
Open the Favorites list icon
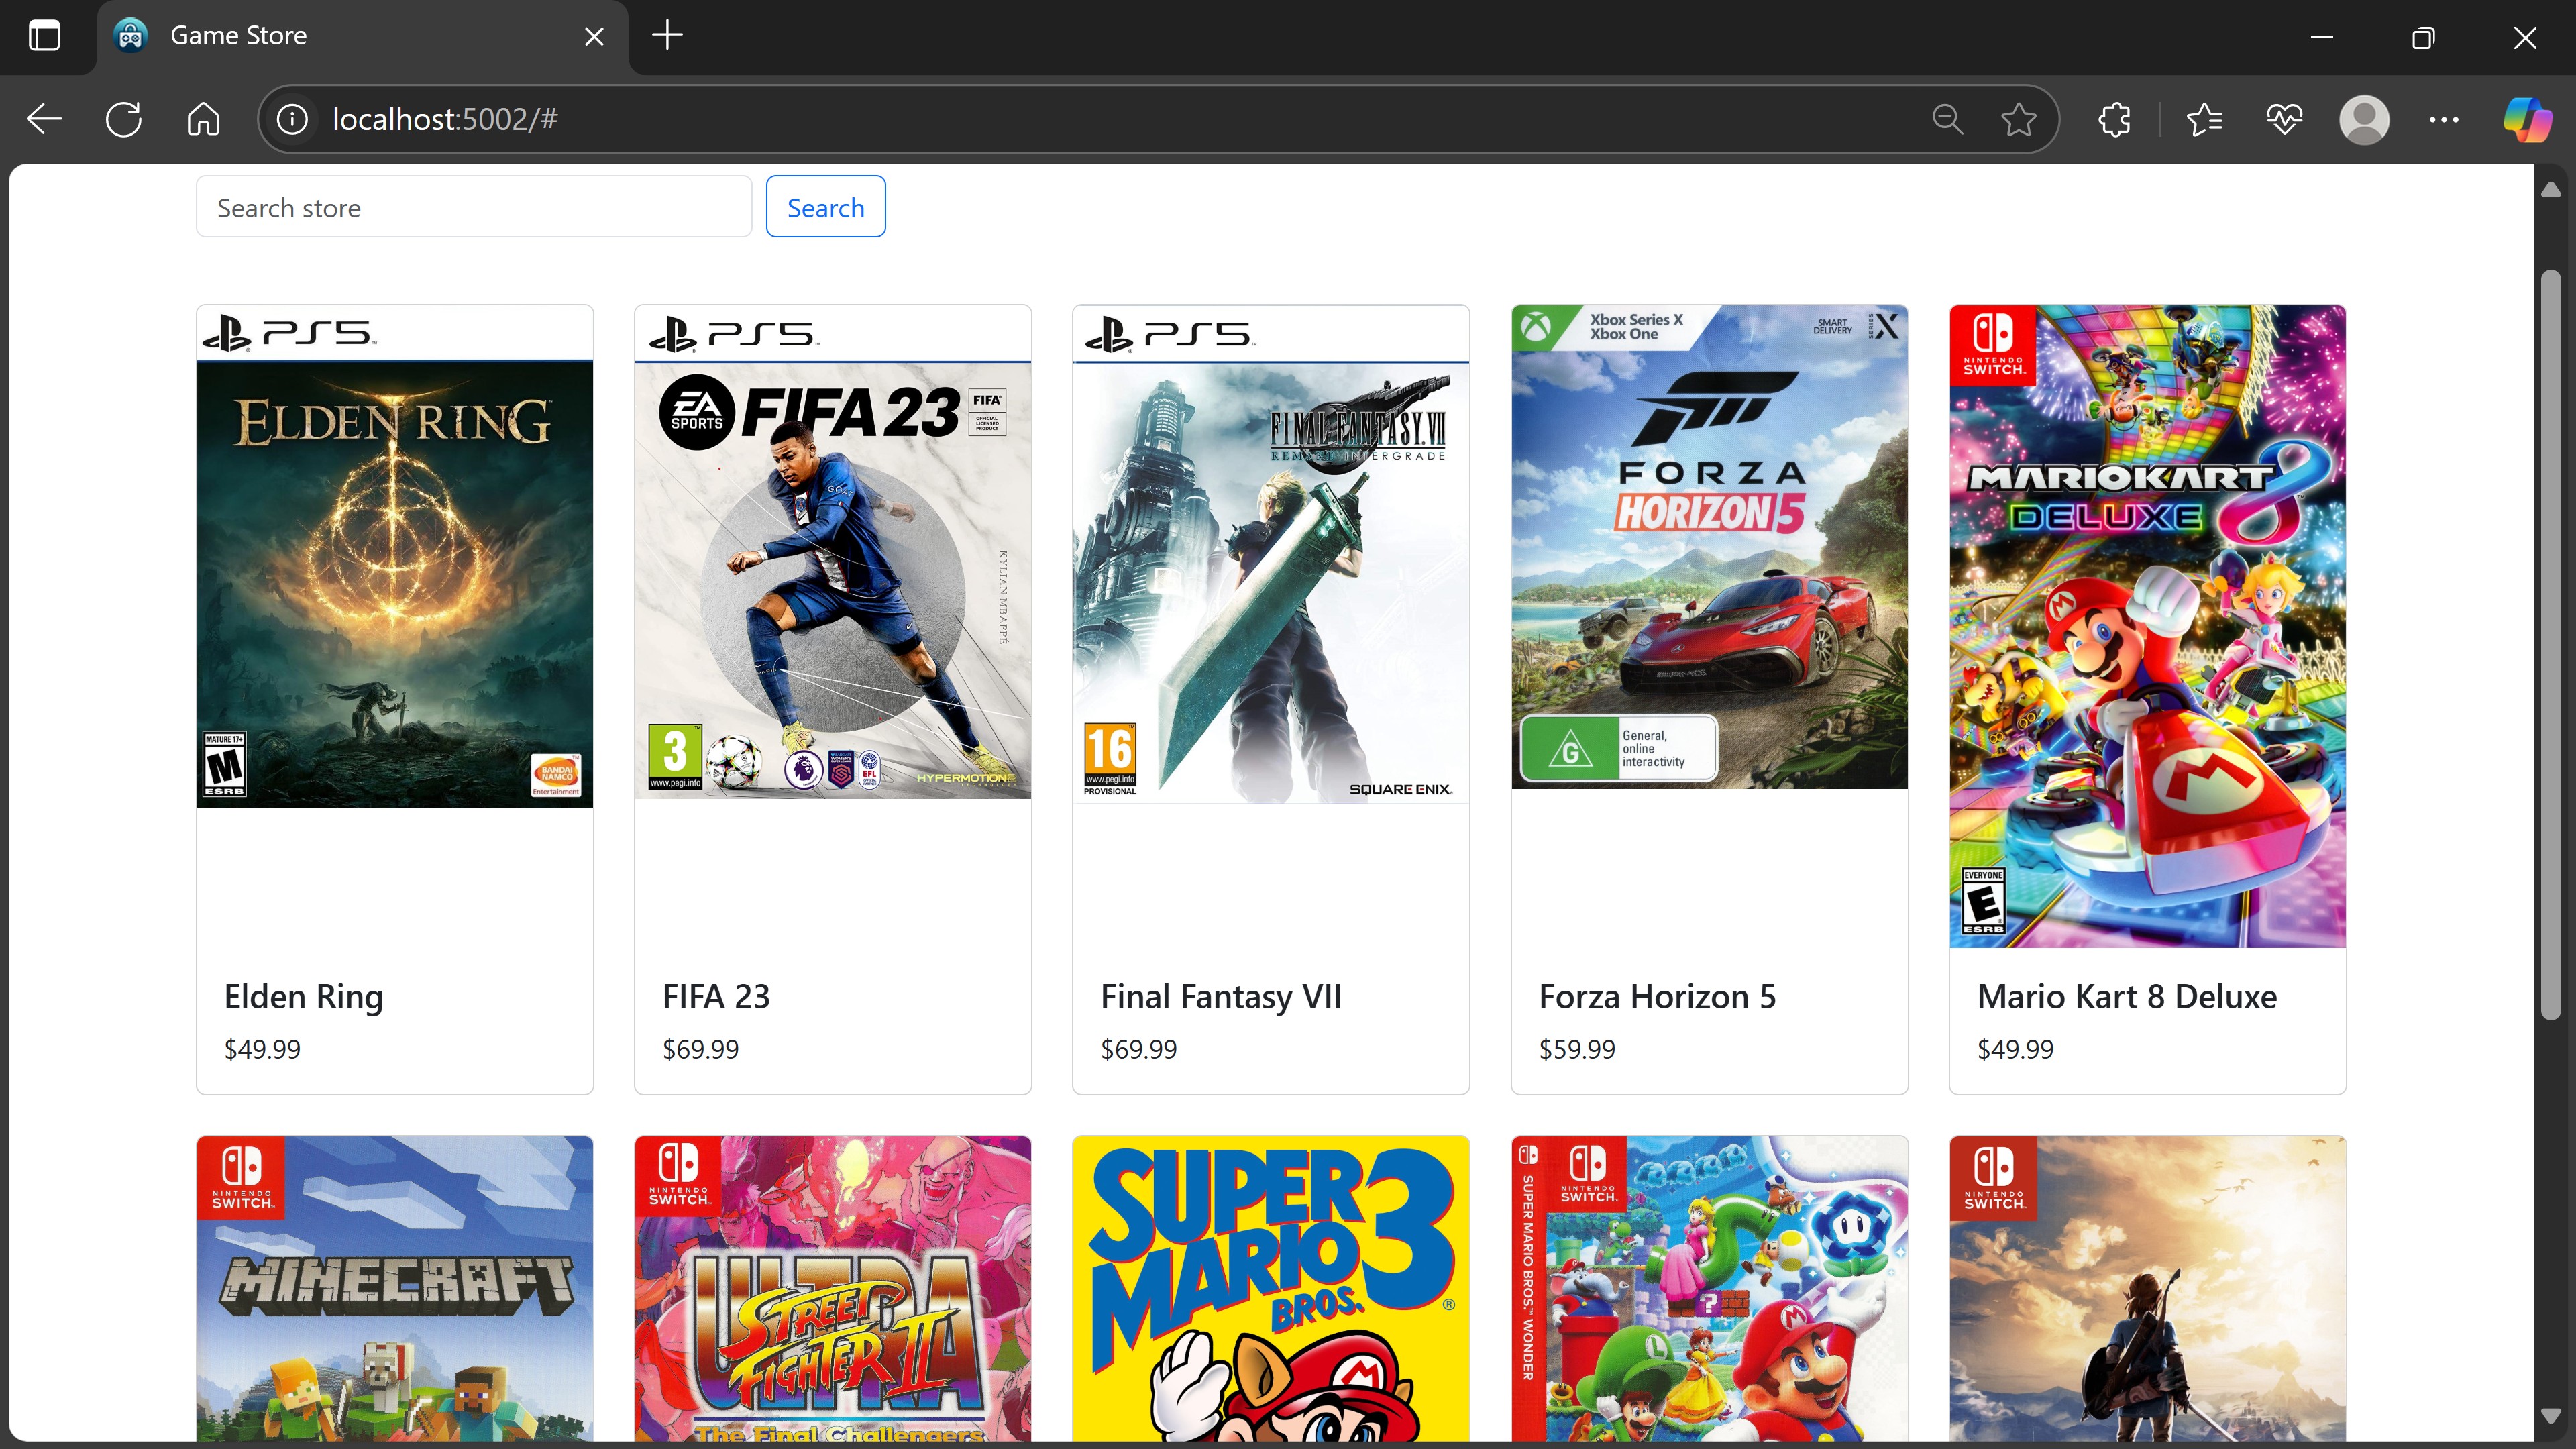pos(2205,120)
